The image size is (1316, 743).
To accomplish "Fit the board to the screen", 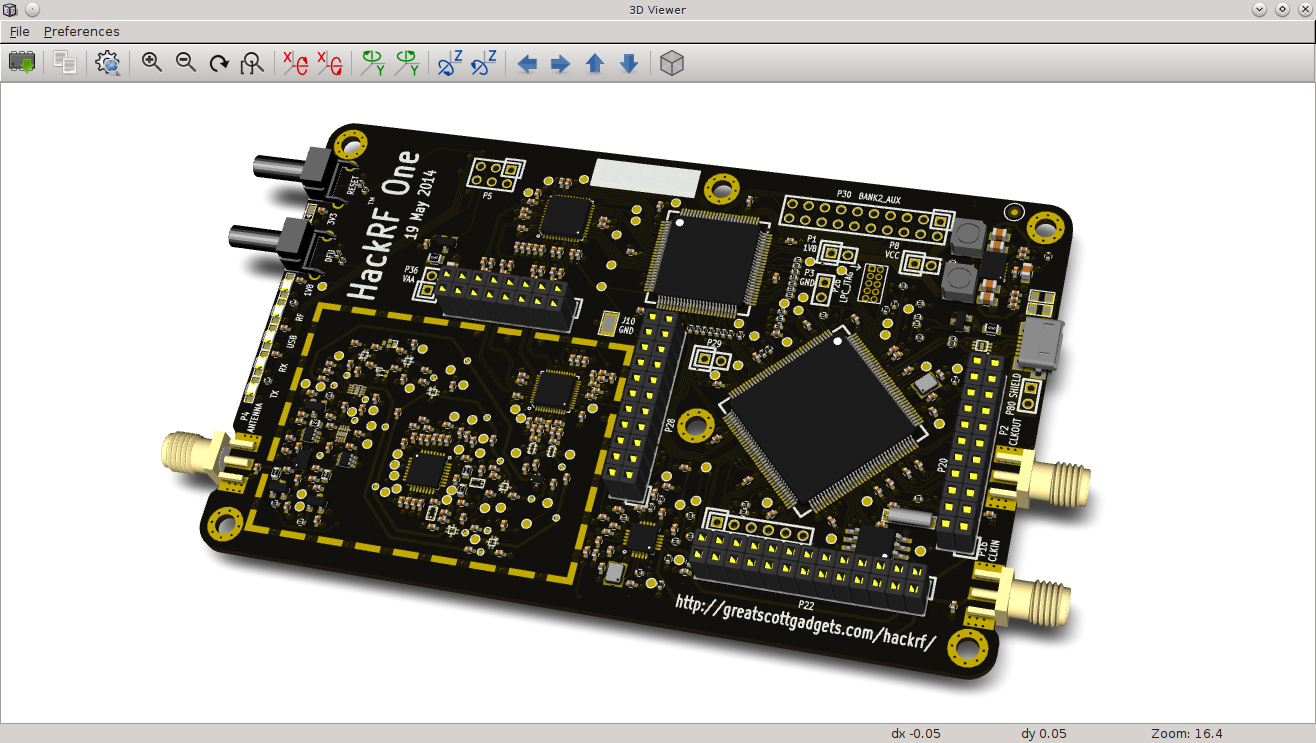I will pyautogui.click(x=252, y=63).
